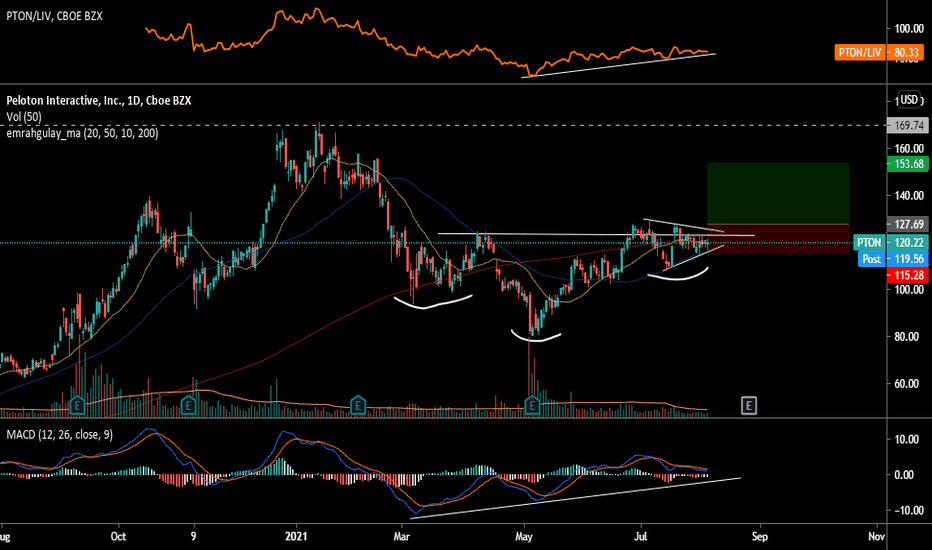Select the rising trendline under the MACD pane

[x=575, y=498]
